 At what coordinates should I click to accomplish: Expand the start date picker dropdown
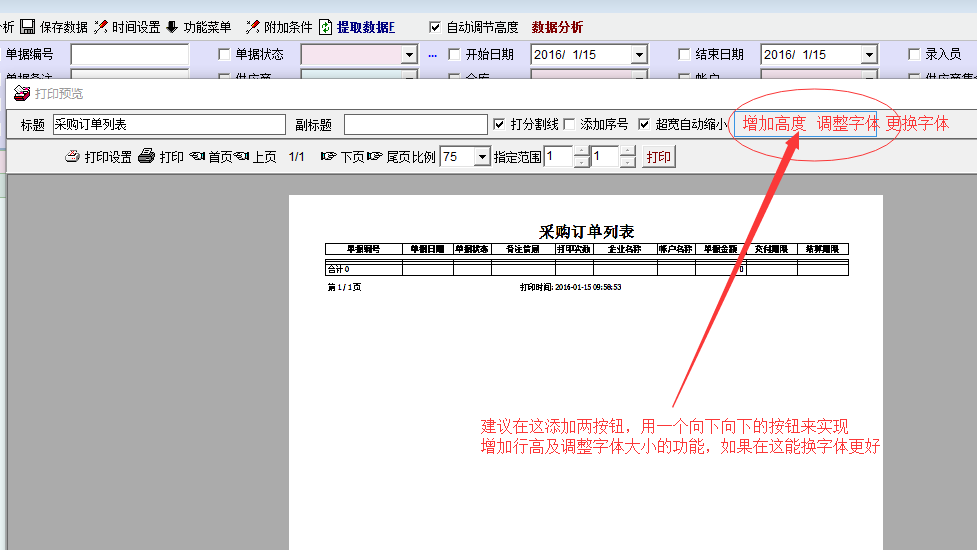639,55
